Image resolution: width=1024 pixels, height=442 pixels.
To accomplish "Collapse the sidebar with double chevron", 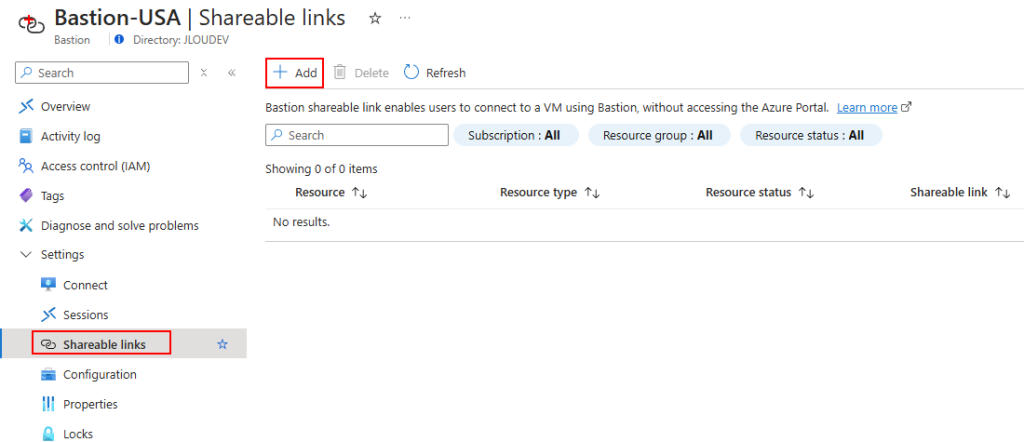I will 232,72.
